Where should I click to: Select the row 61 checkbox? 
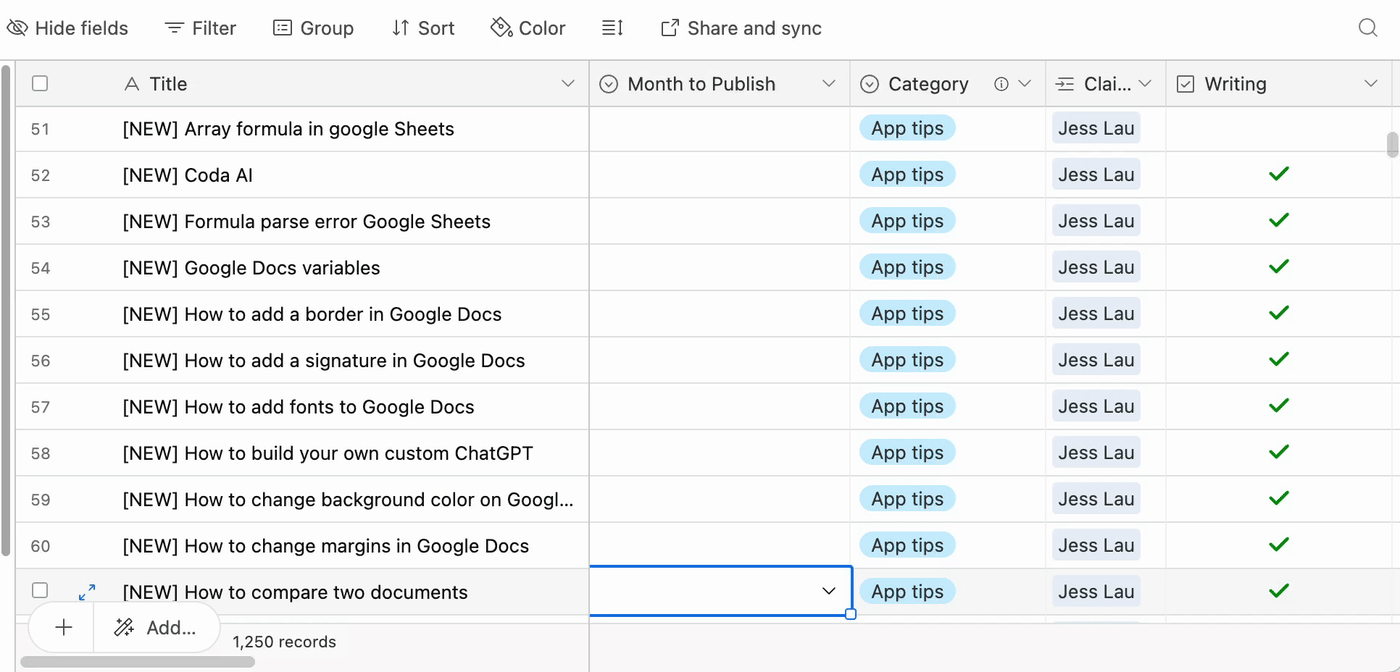tap(40, 591)
